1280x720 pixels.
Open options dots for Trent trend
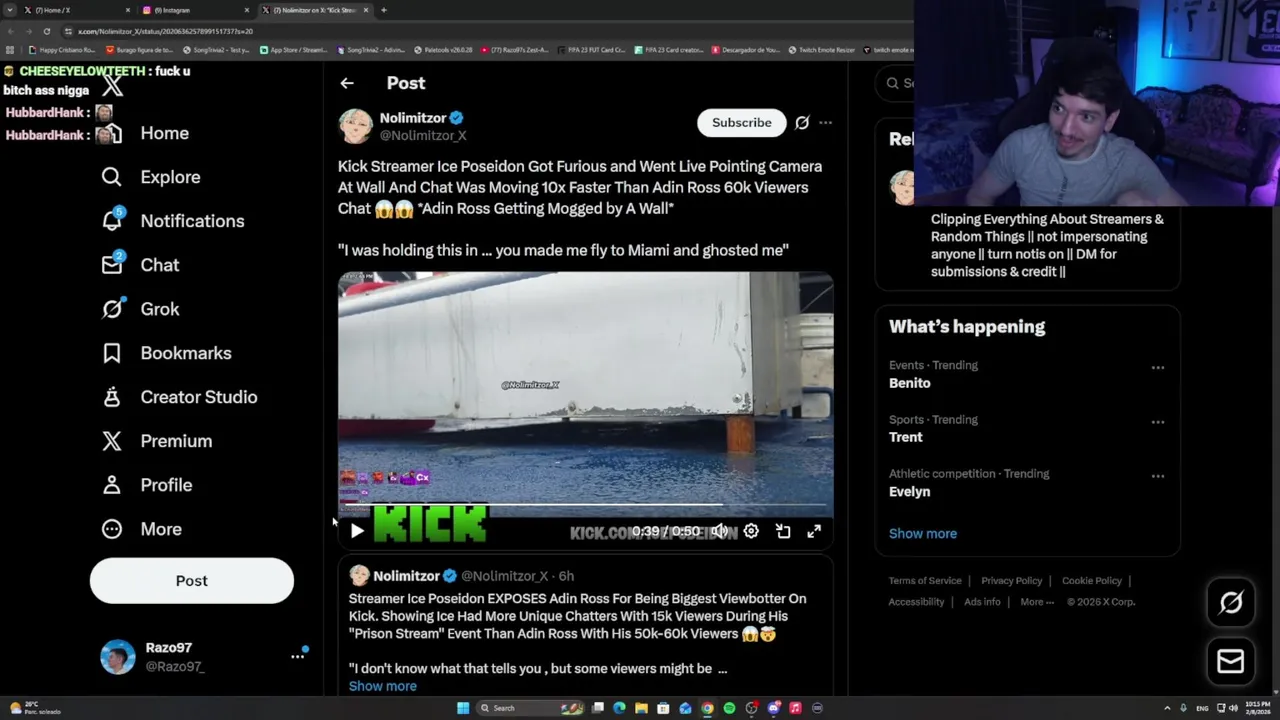point(1157,422)
